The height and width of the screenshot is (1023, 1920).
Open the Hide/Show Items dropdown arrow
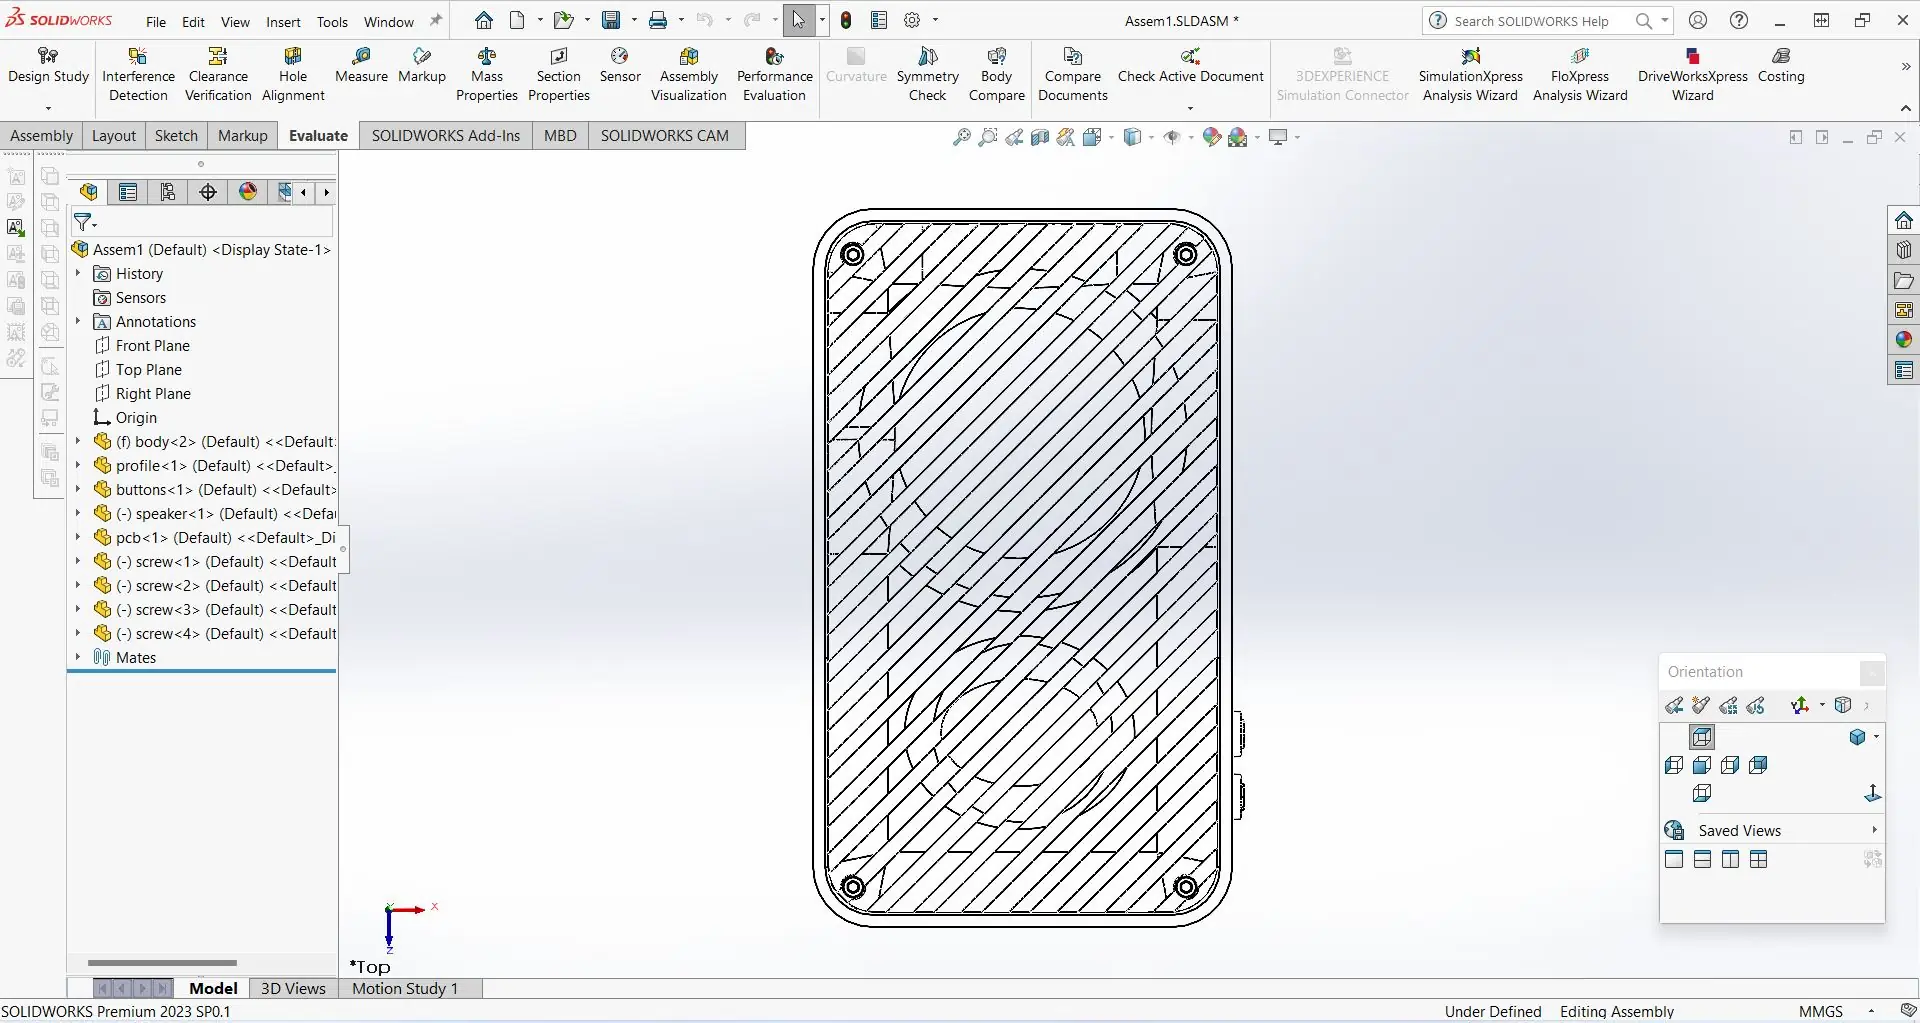(x=1192, y=138)
